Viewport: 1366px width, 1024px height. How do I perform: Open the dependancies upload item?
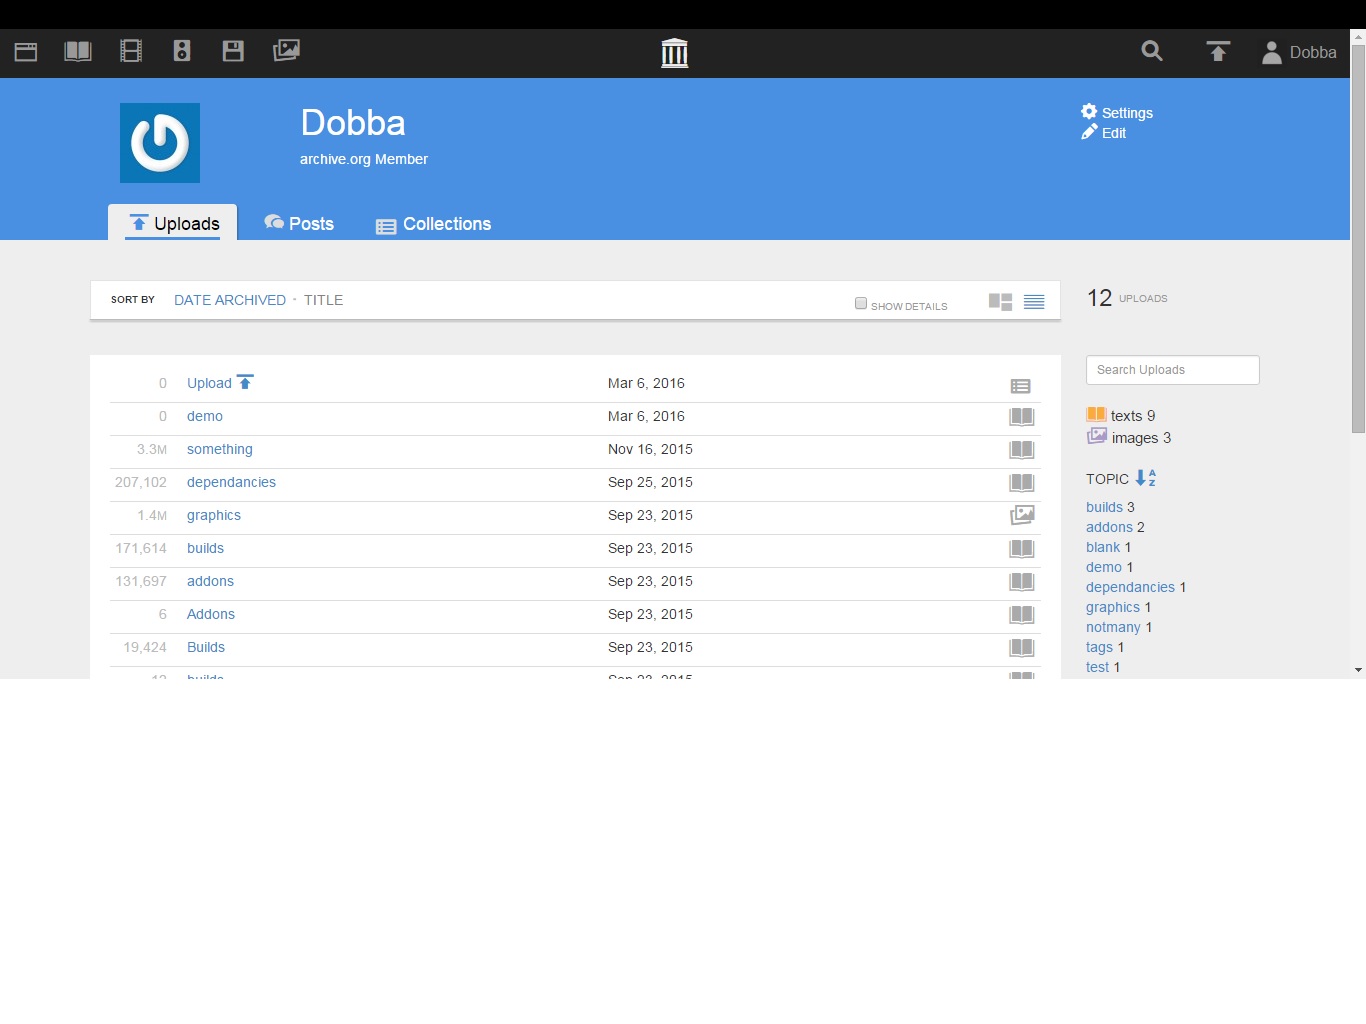(231, 482)
